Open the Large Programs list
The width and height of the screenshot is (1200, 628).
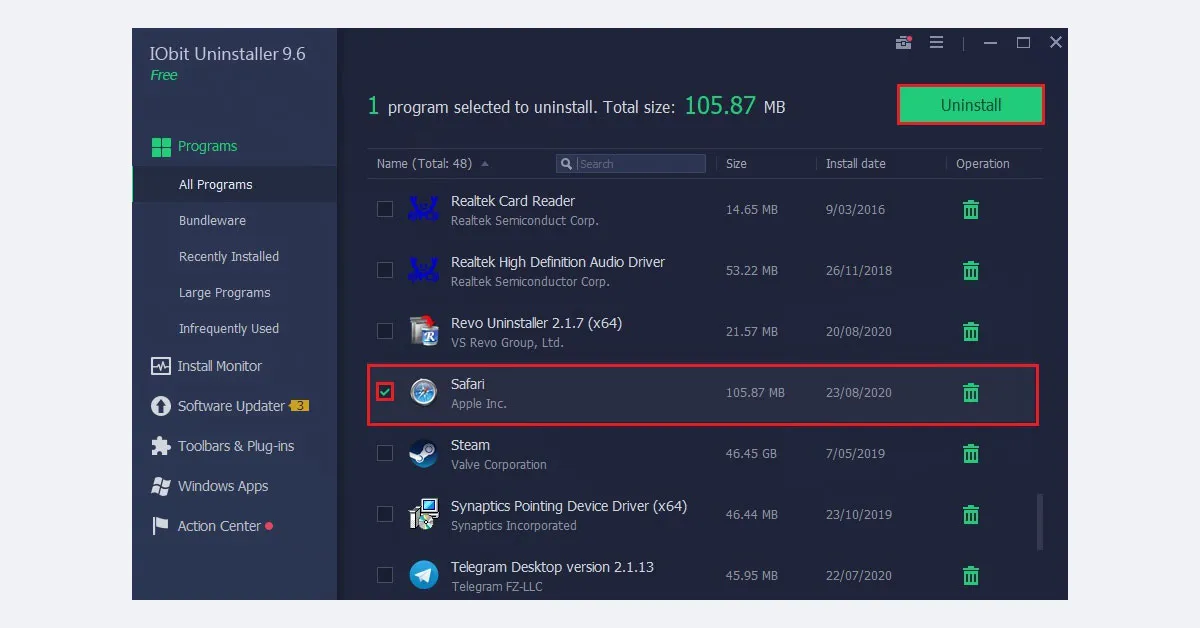(225, 292)
